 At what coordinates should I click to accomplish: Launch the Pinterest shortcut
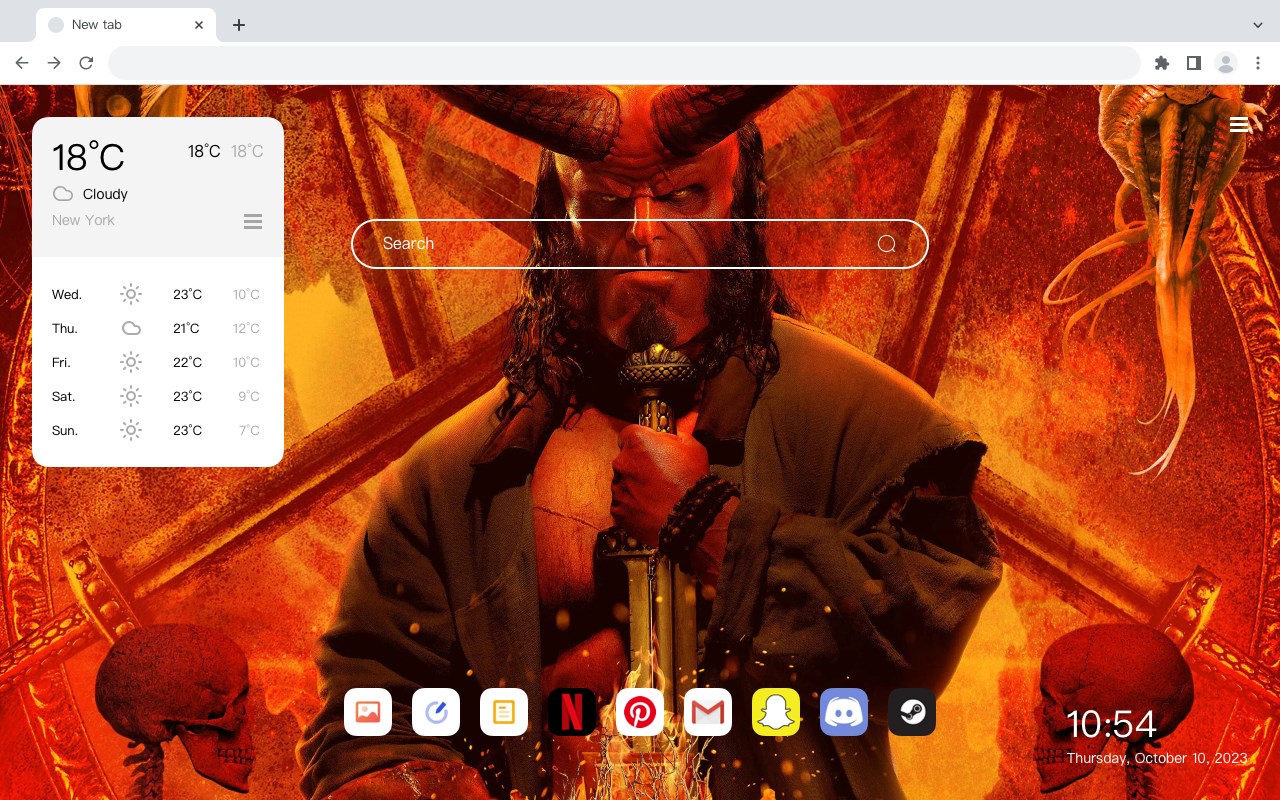640,712
